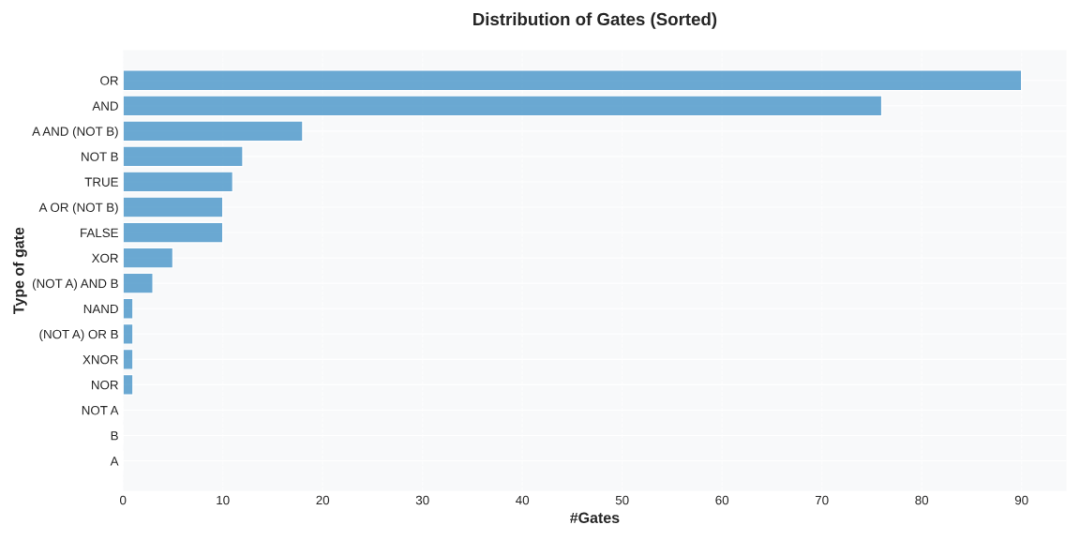Click the NOT A y-axis label
Viewport: 1080px width, 540px height.
(x=99, y=410)
